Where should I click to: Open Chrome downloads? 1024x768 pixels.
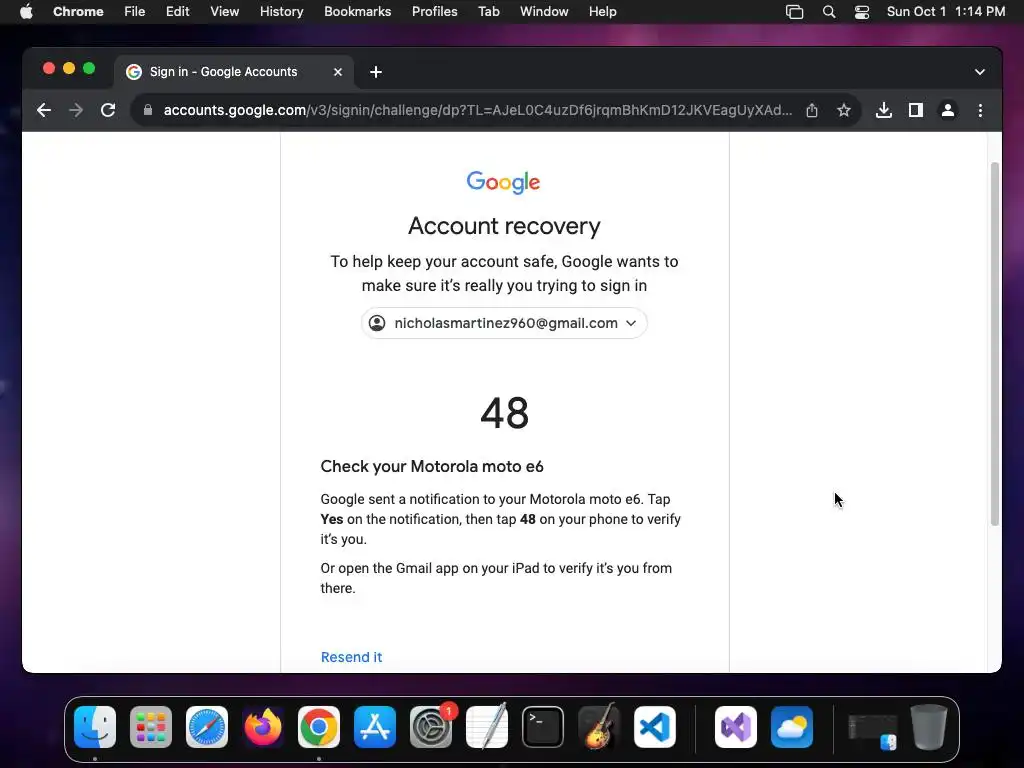point(884,110)
